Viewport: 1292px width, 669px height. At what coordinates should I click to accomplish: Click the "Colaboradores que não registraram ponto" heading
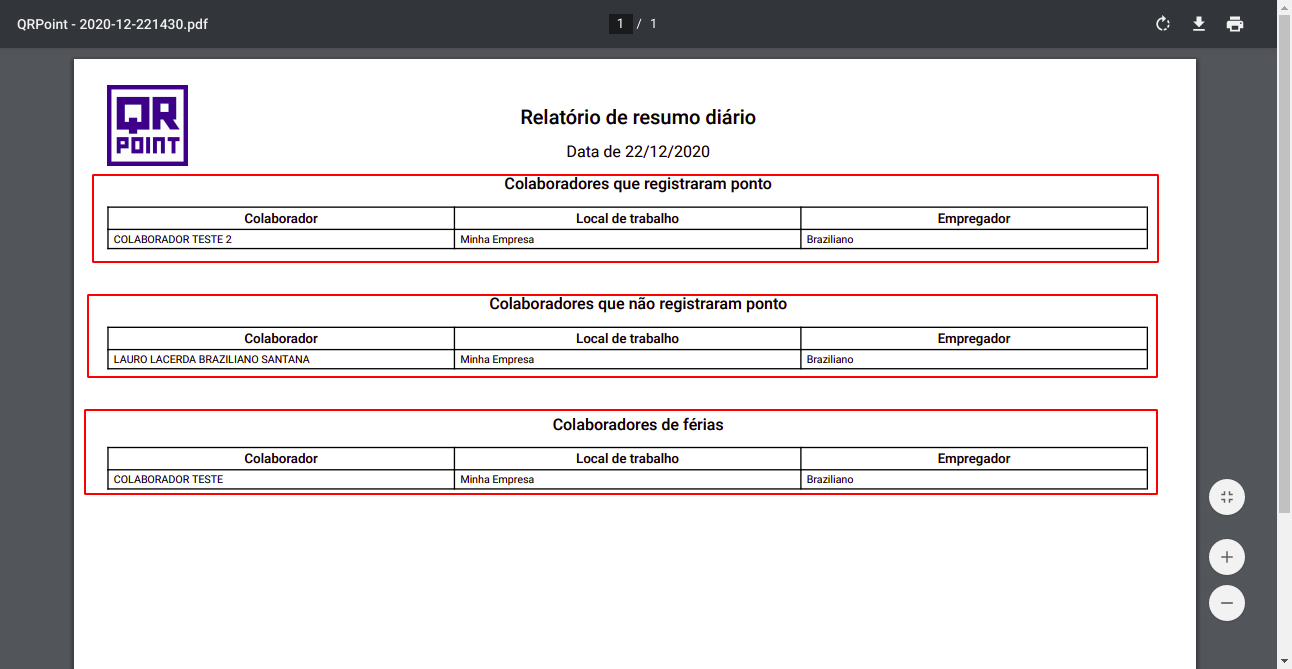[x=638, y=304]
